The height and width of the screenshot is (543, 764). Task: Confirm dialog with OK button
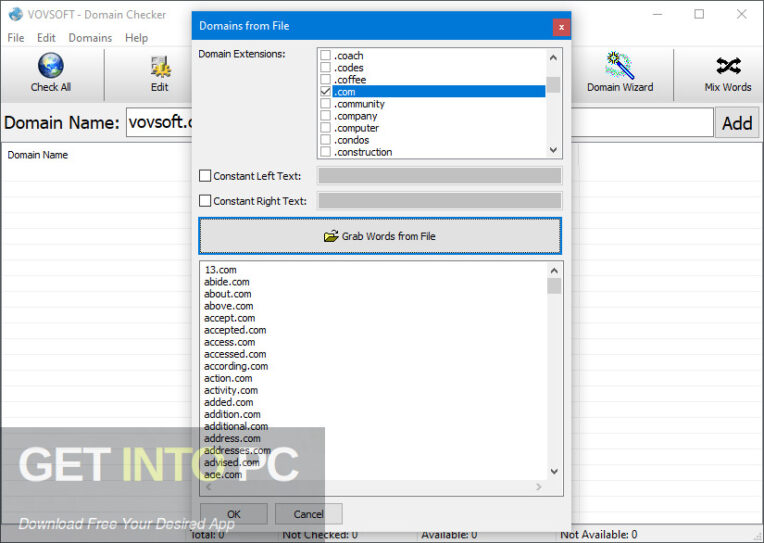pyautogui.click(x=233, y=514)
